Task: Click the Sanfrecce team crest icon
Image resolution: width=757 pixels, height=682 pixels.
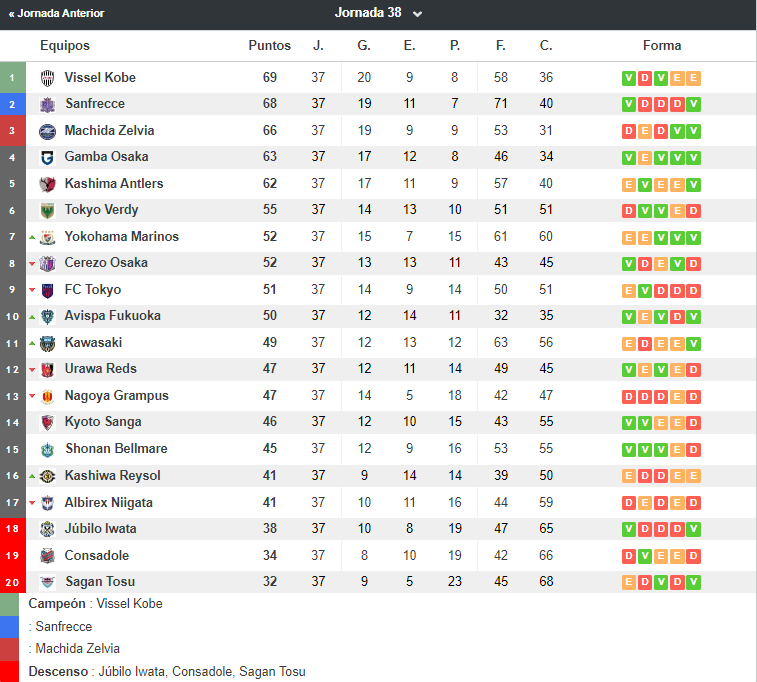Action: point(47,104)
